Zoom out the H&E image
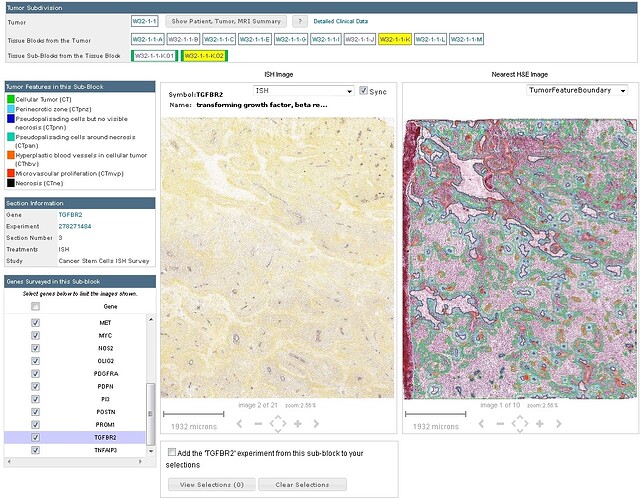Viewport: 641px width, 499px height. (x=500, y=424)
